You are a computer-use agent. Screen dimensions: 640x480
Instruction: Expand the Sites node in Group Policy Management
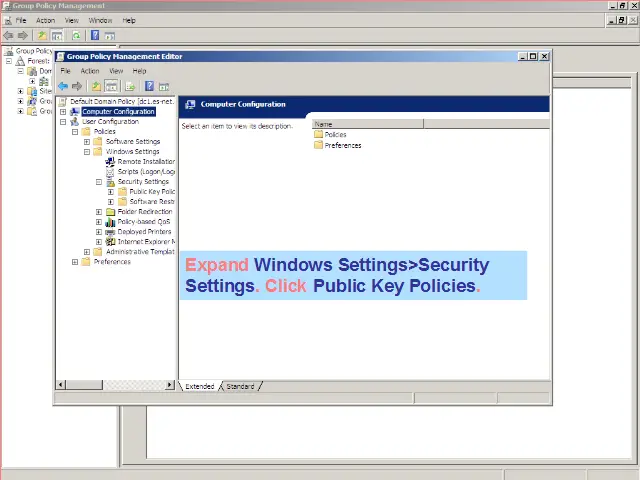[20, 91]
